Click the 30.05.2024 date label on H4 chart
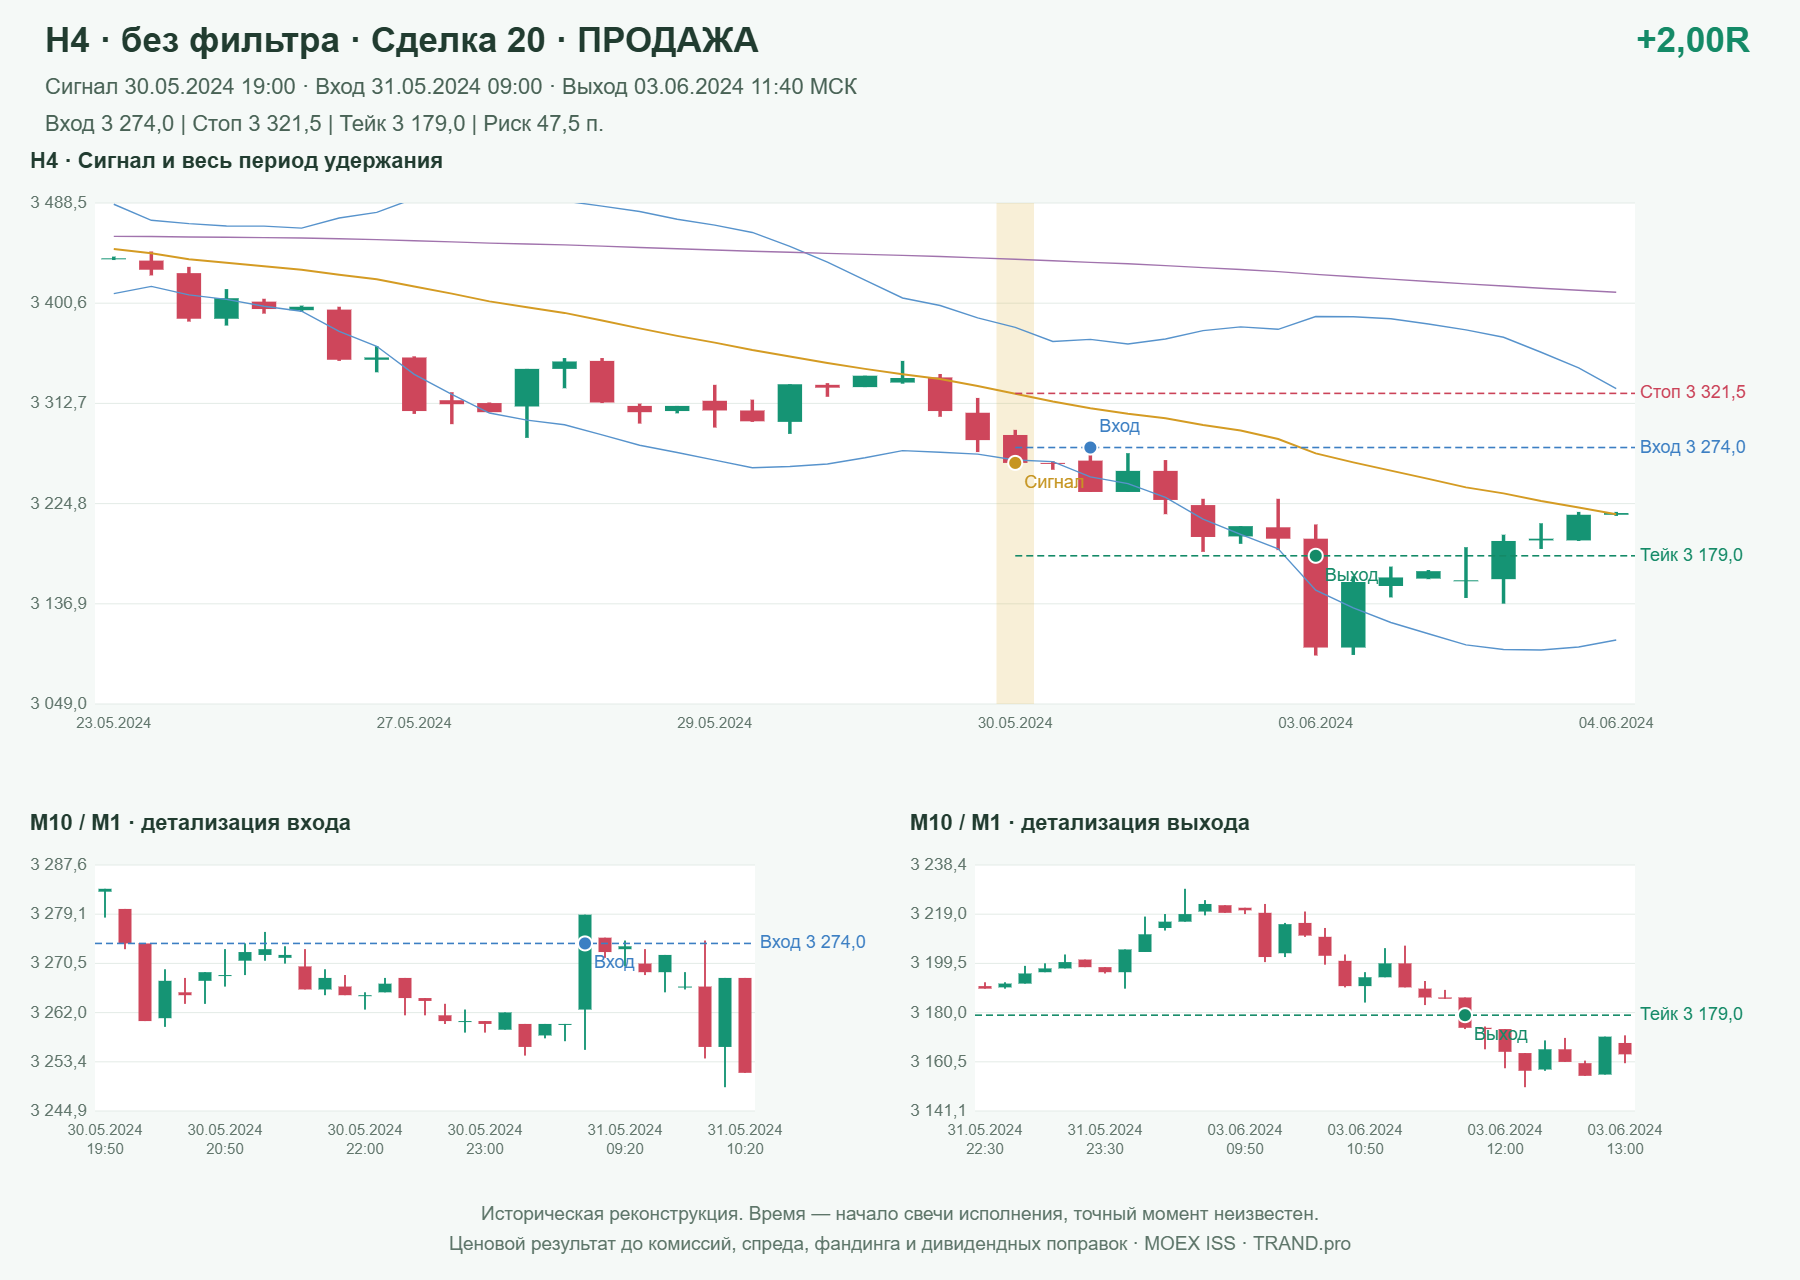Screen dimensions: 1800x1280 coord(1015,723)
